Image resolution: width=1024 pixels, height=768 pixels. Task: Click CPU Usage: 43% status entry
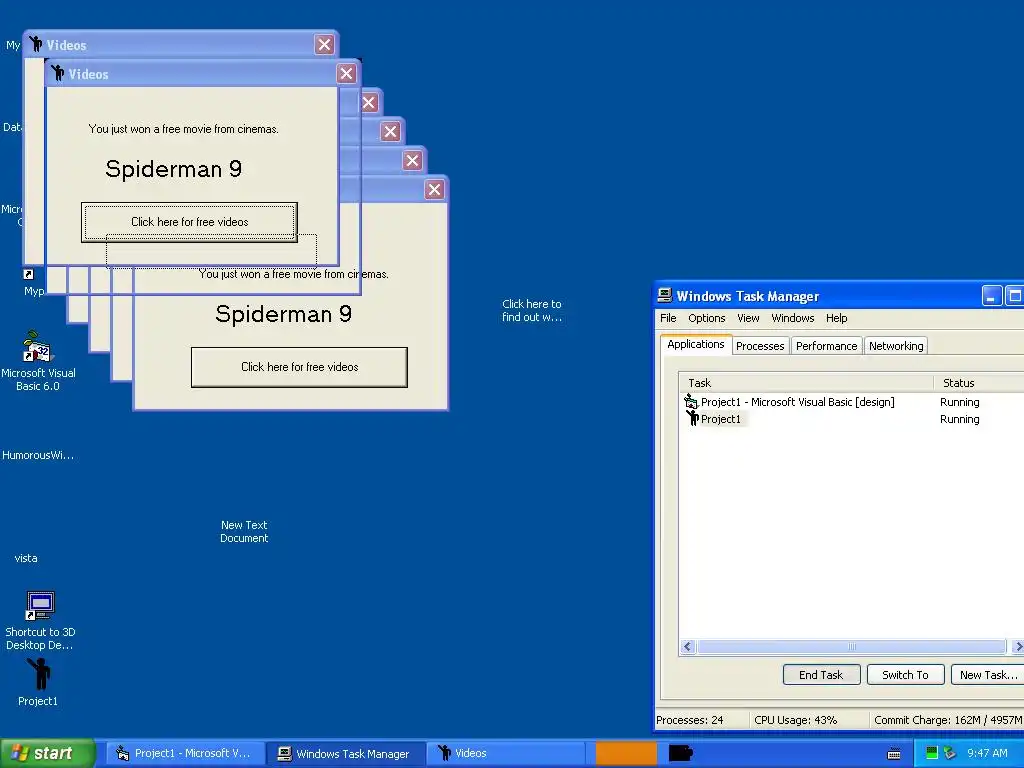[795, 720]
